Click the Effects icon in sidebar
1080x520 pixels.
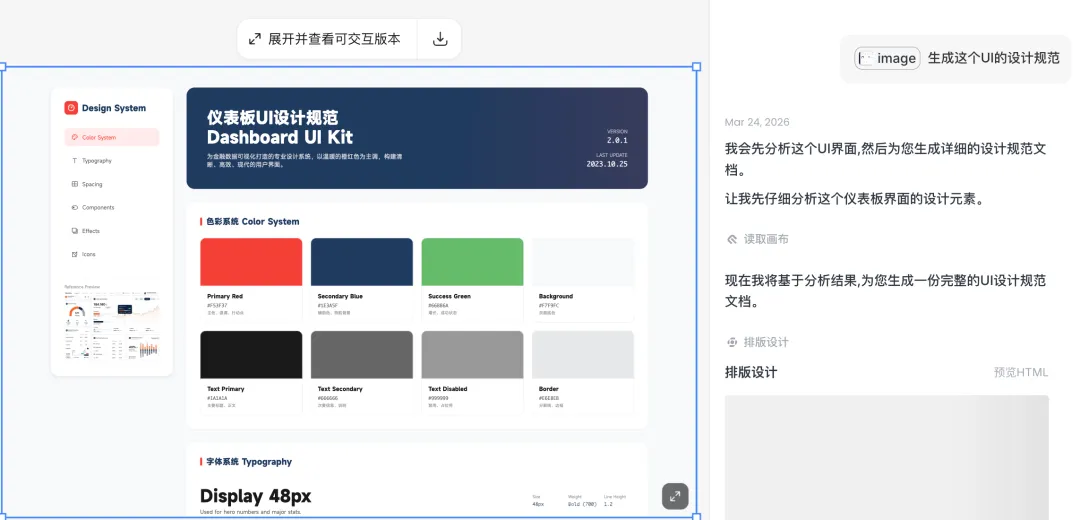74,231
